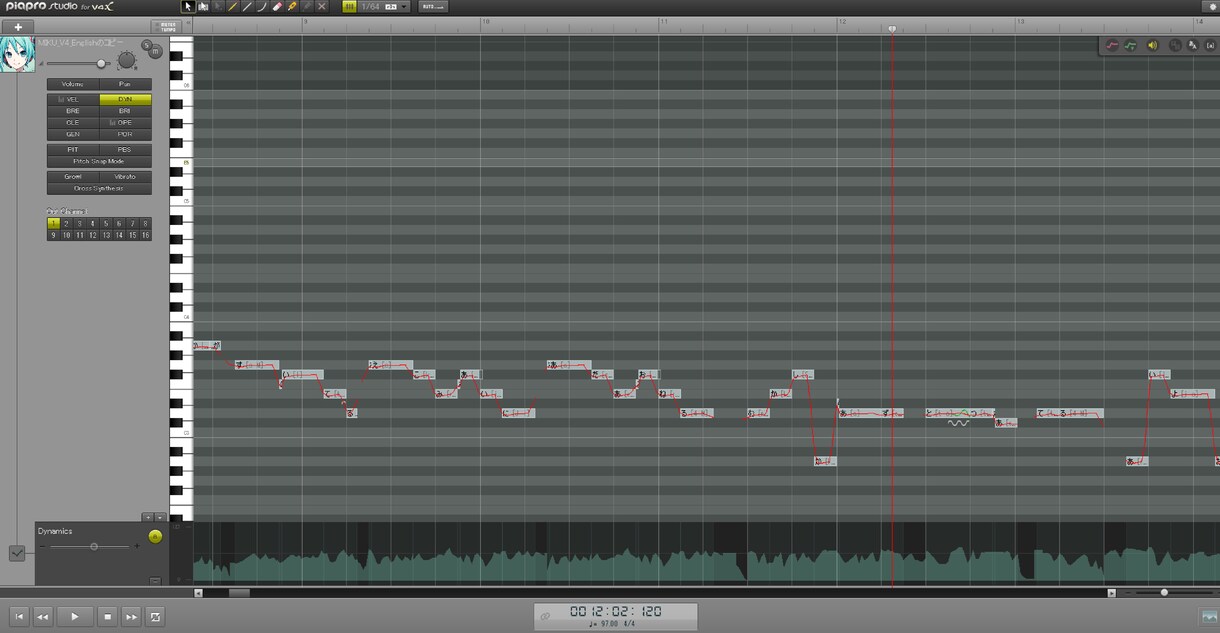
Task: Select the VEL parameter tab
Action: coord(73,100)
